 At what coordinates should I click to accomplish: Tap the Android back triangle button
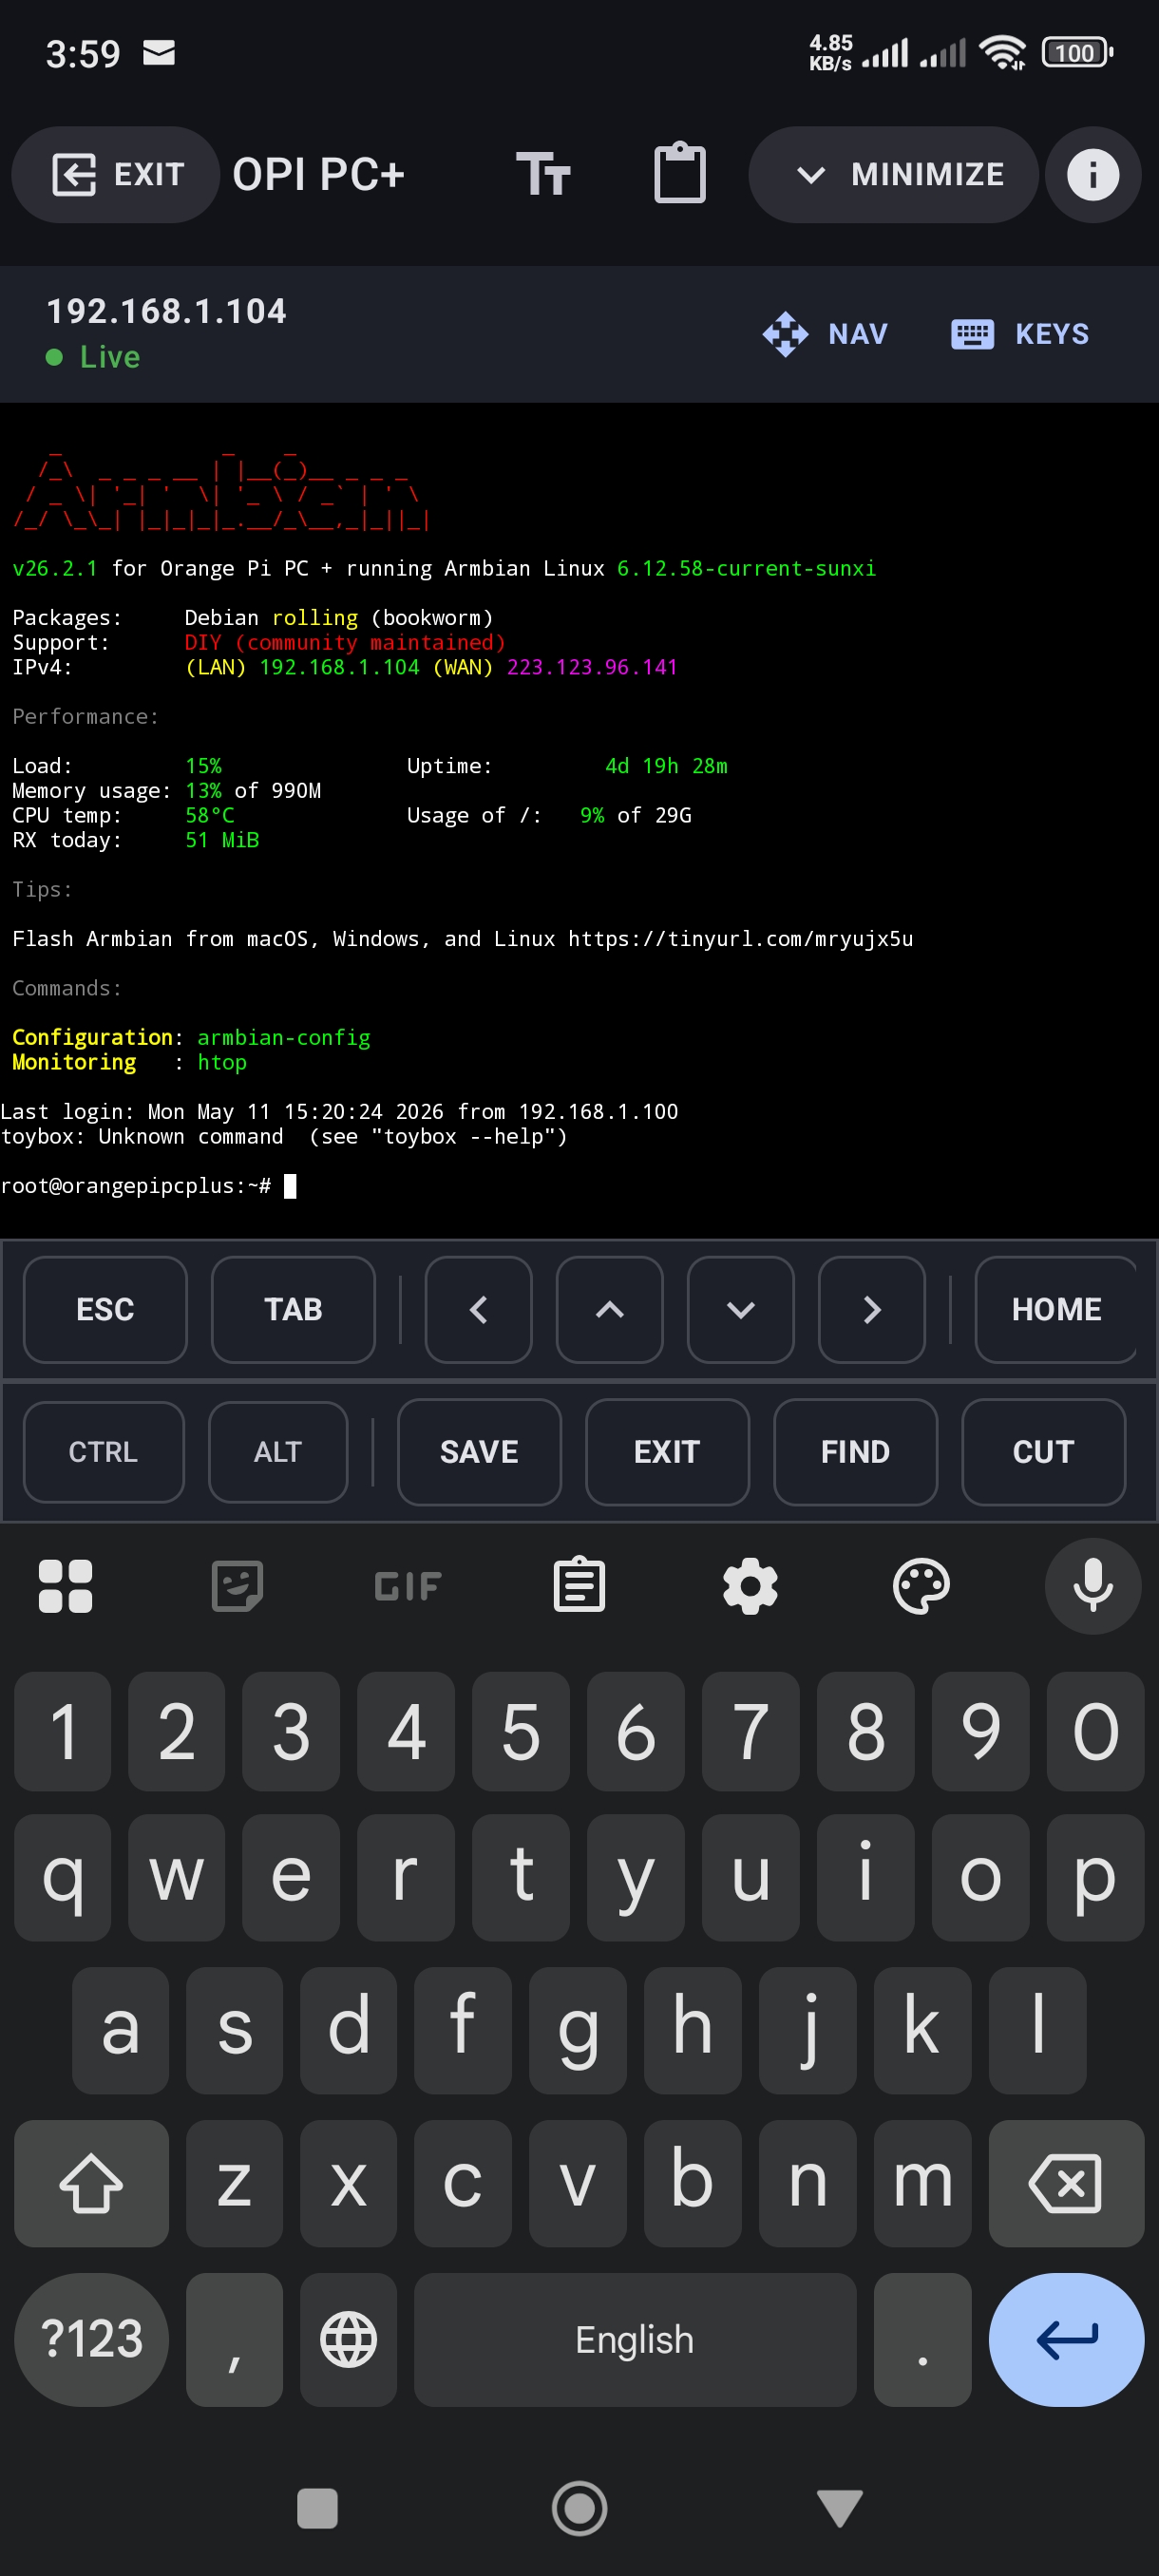click(x=839, y=2508)
